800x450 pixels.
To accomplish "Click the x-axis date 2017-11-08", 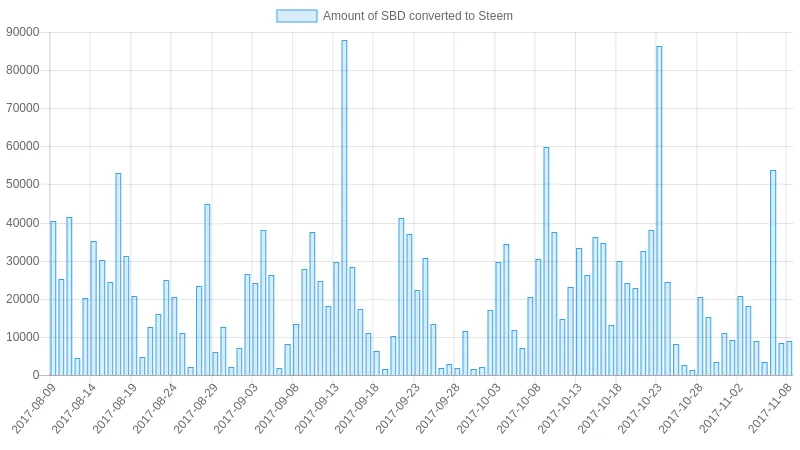I will tap(771, 409).
